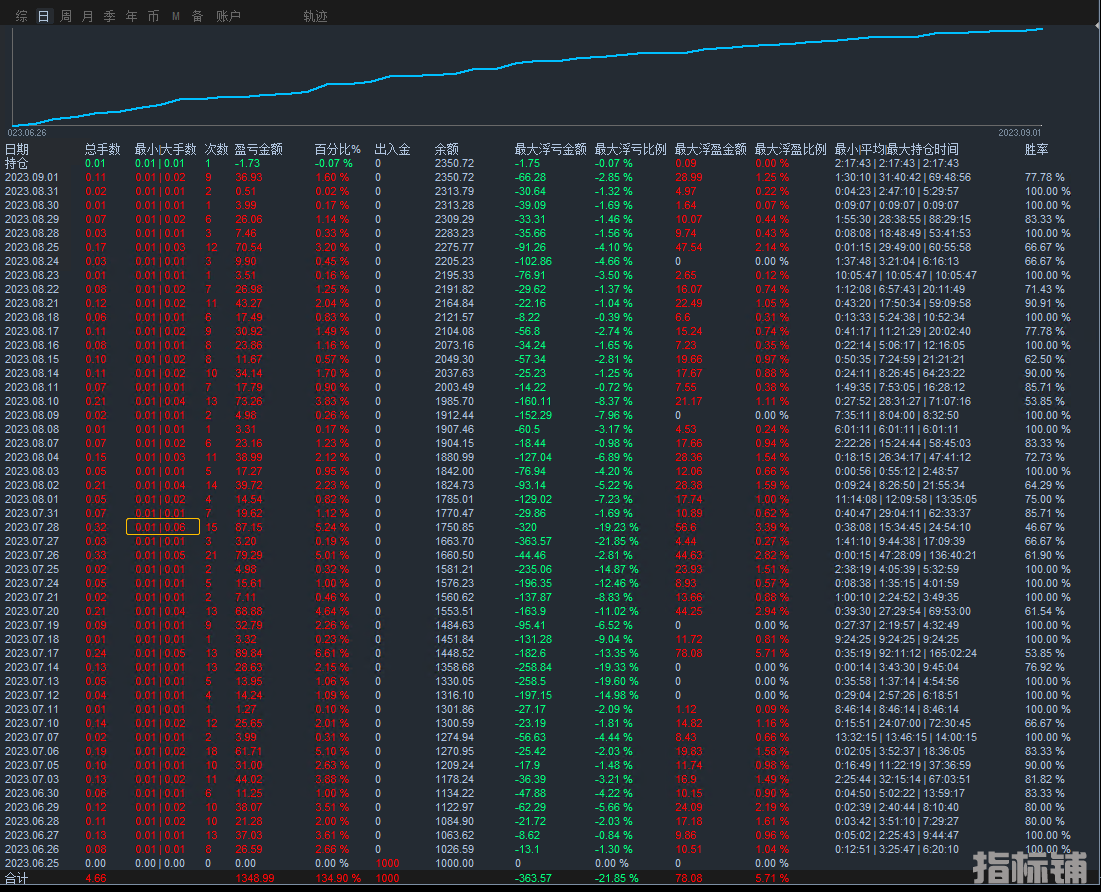Click the 日期 column header
This screenshot has width=1101, height=892.
pos(17,149)
